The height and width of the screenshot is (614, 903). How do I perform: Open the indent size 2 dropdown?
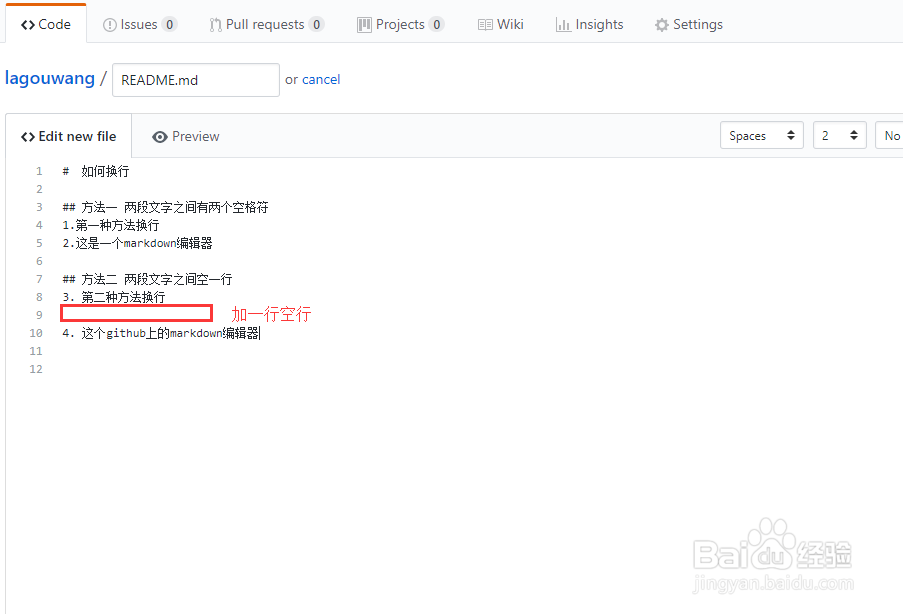[840, 135]
